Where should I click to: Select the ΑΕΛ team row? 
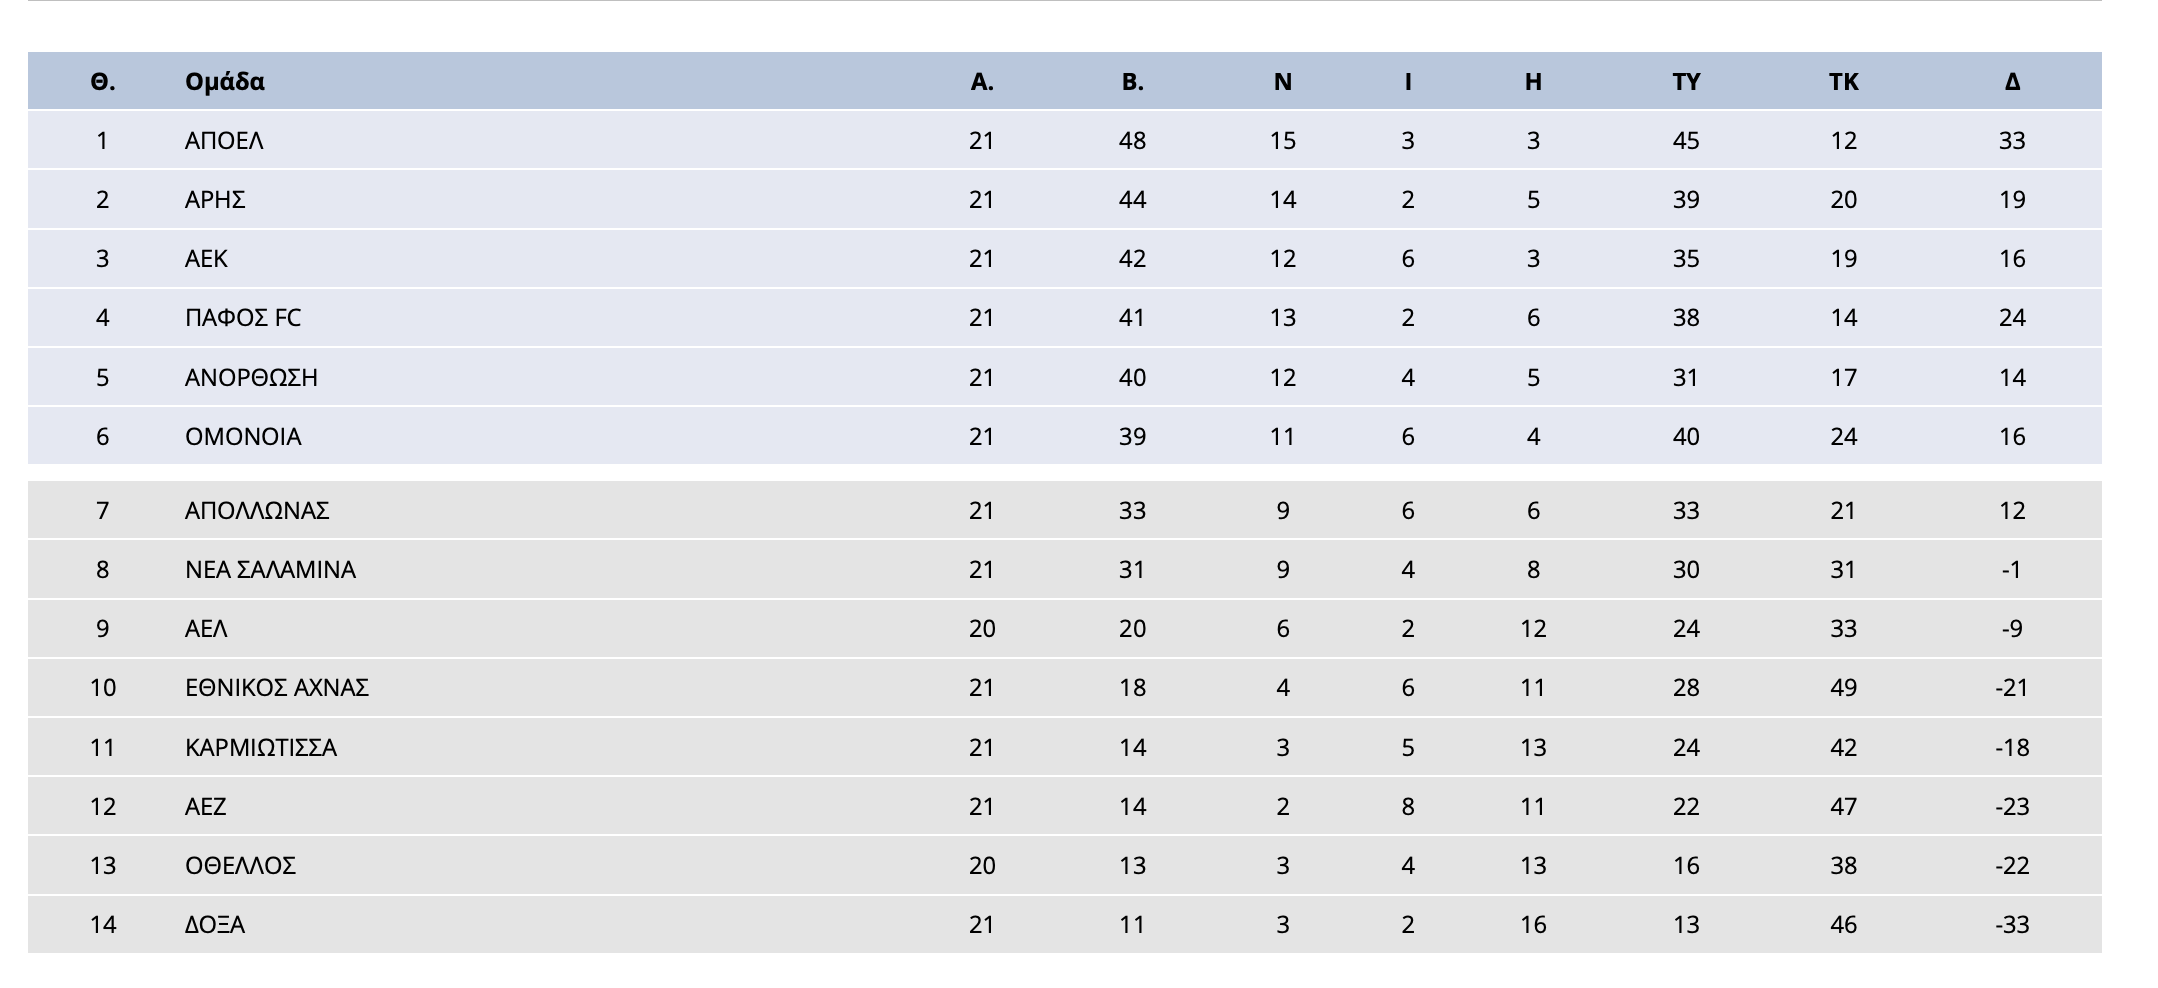[x=1064, y=629]
